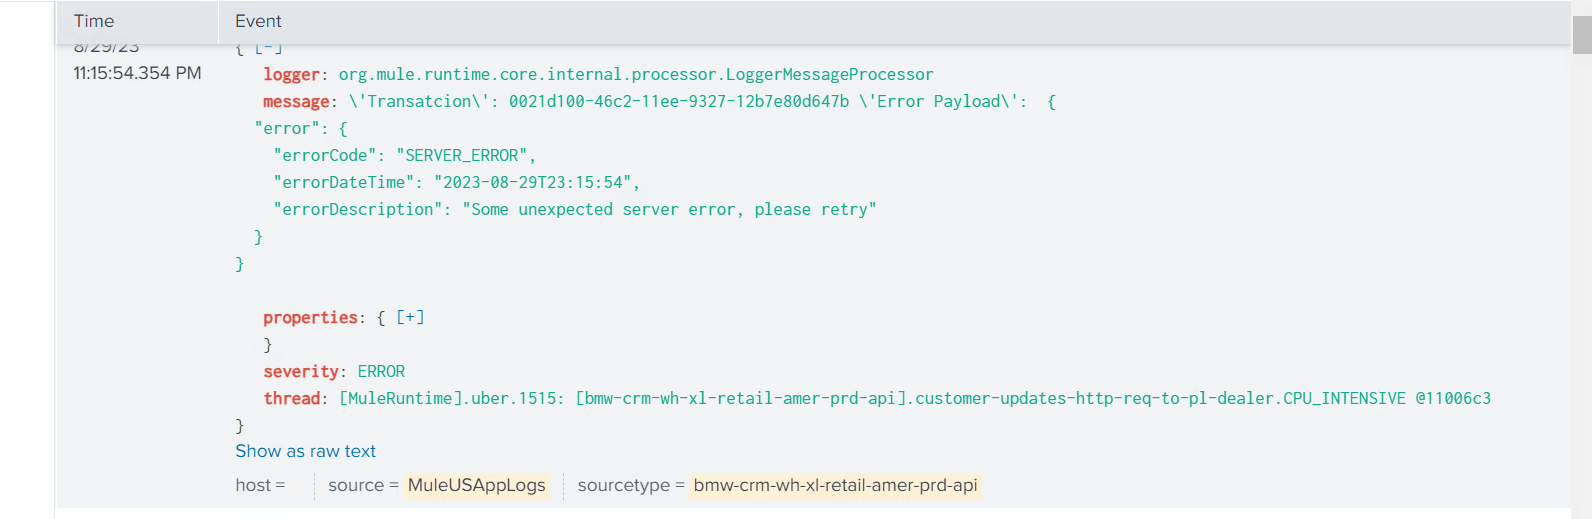Click the properties field key
The width and height of the screenshot is (1592, 519).
(310, 317)
